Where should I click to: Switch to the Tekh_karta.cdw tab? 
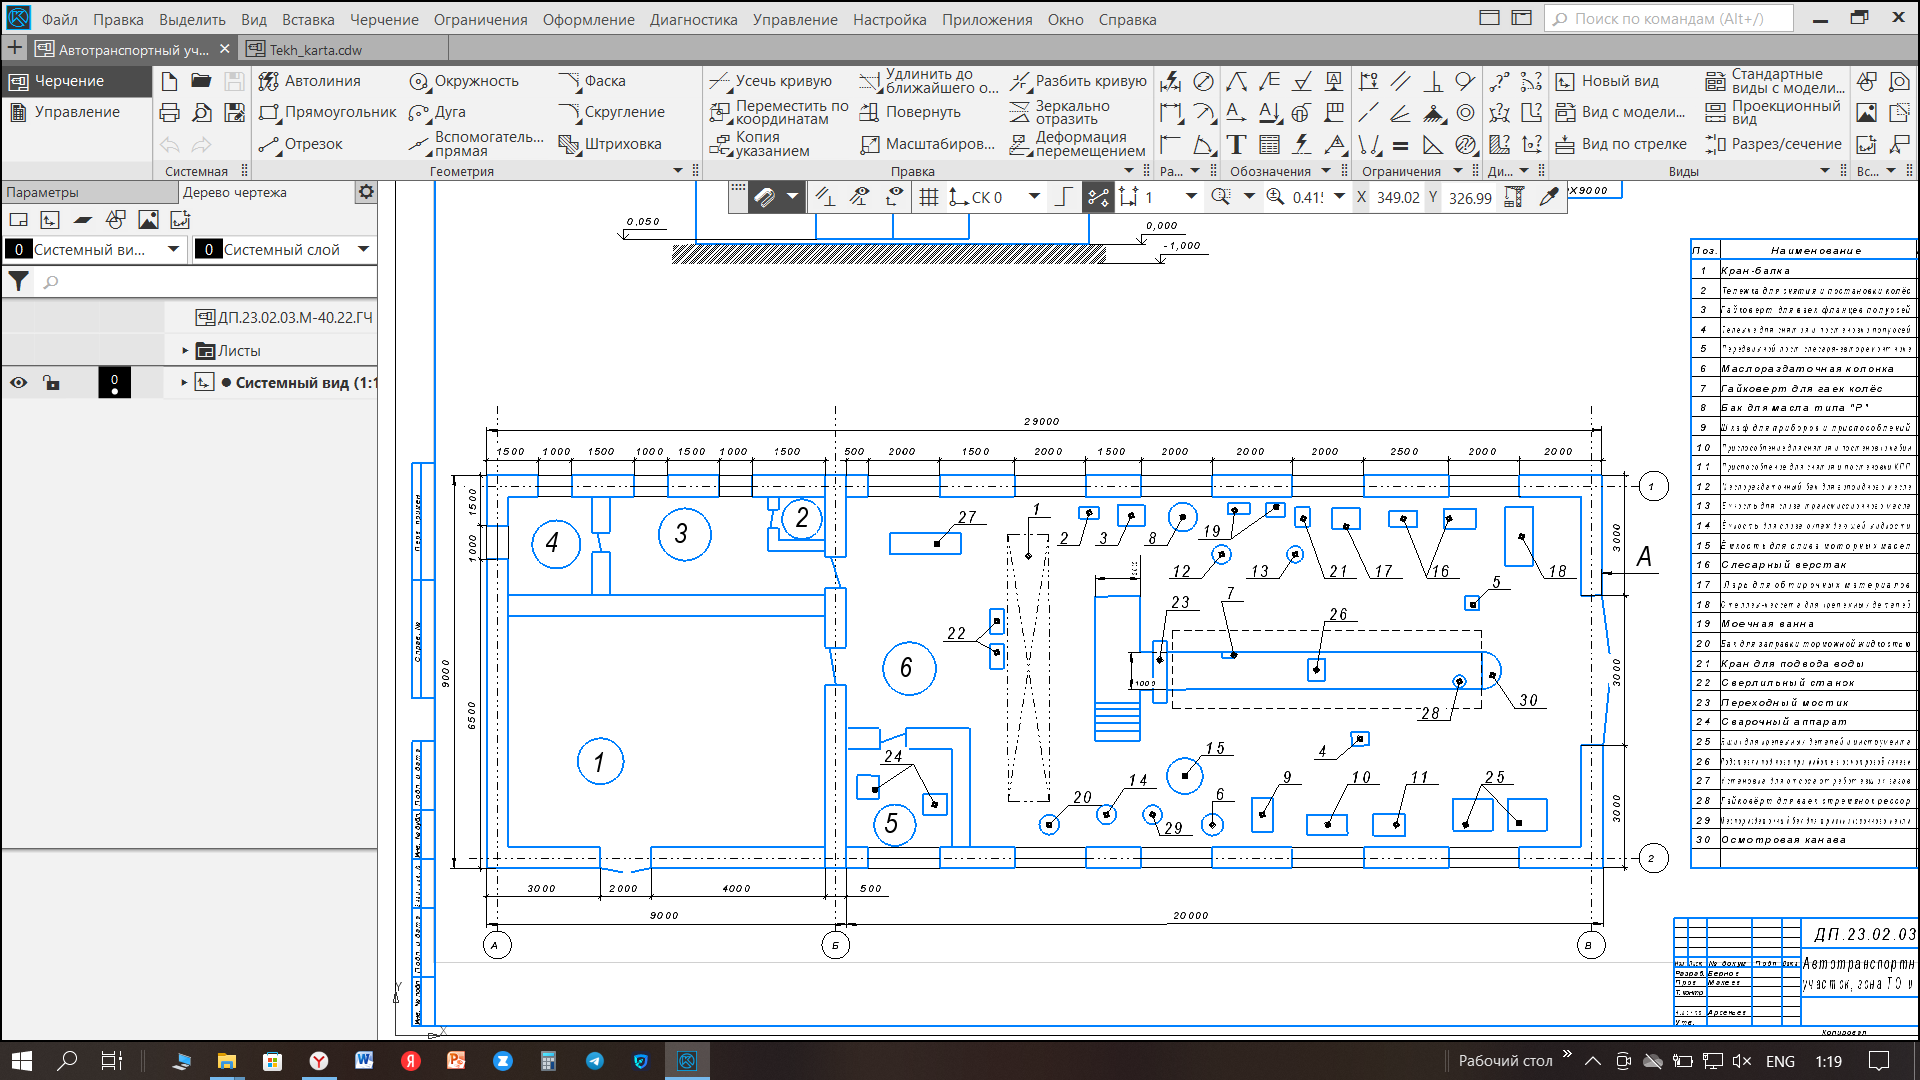click(315, 49)
